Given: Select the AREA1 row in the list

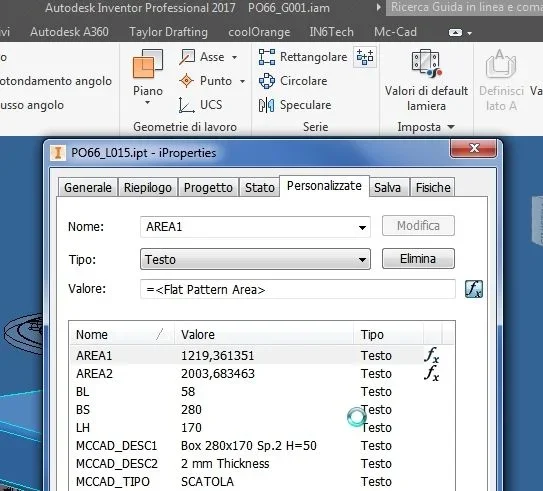Looking at the screenshot, I should (262, 355).
